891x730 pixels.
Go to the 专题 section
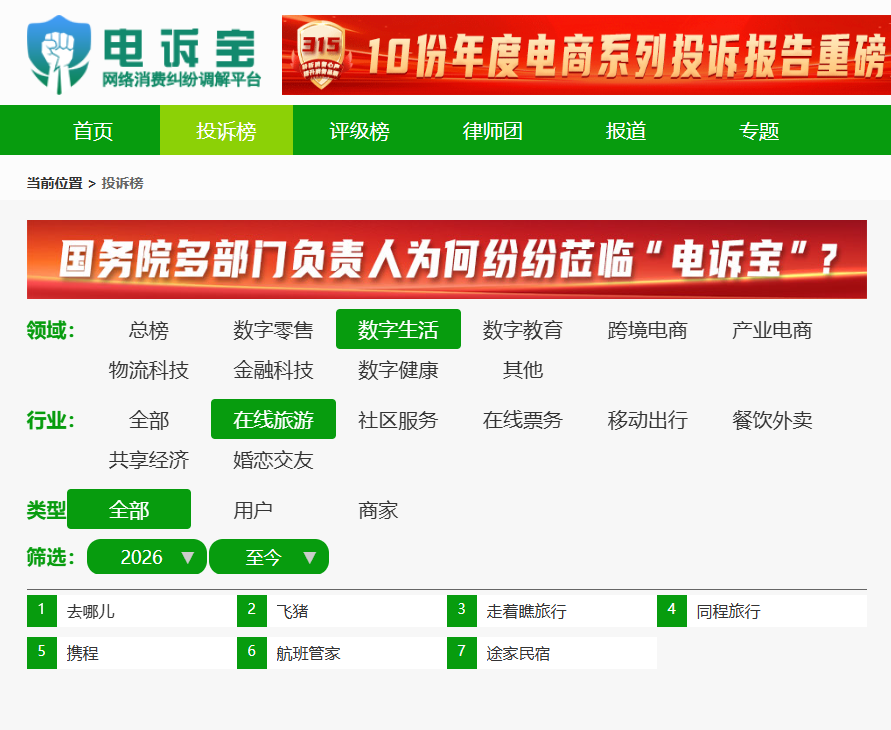tap(759, 131)
